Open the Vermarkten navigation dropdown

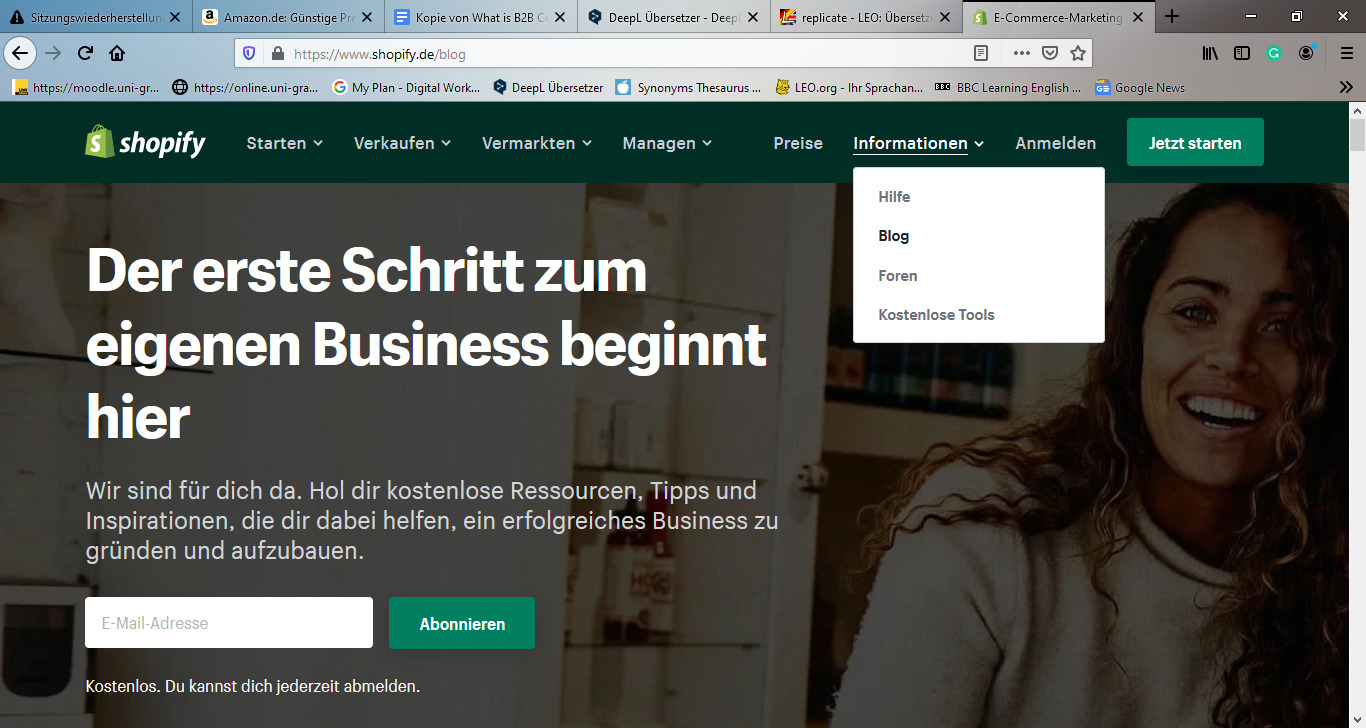pyautogui.click(x=536, y=143)
